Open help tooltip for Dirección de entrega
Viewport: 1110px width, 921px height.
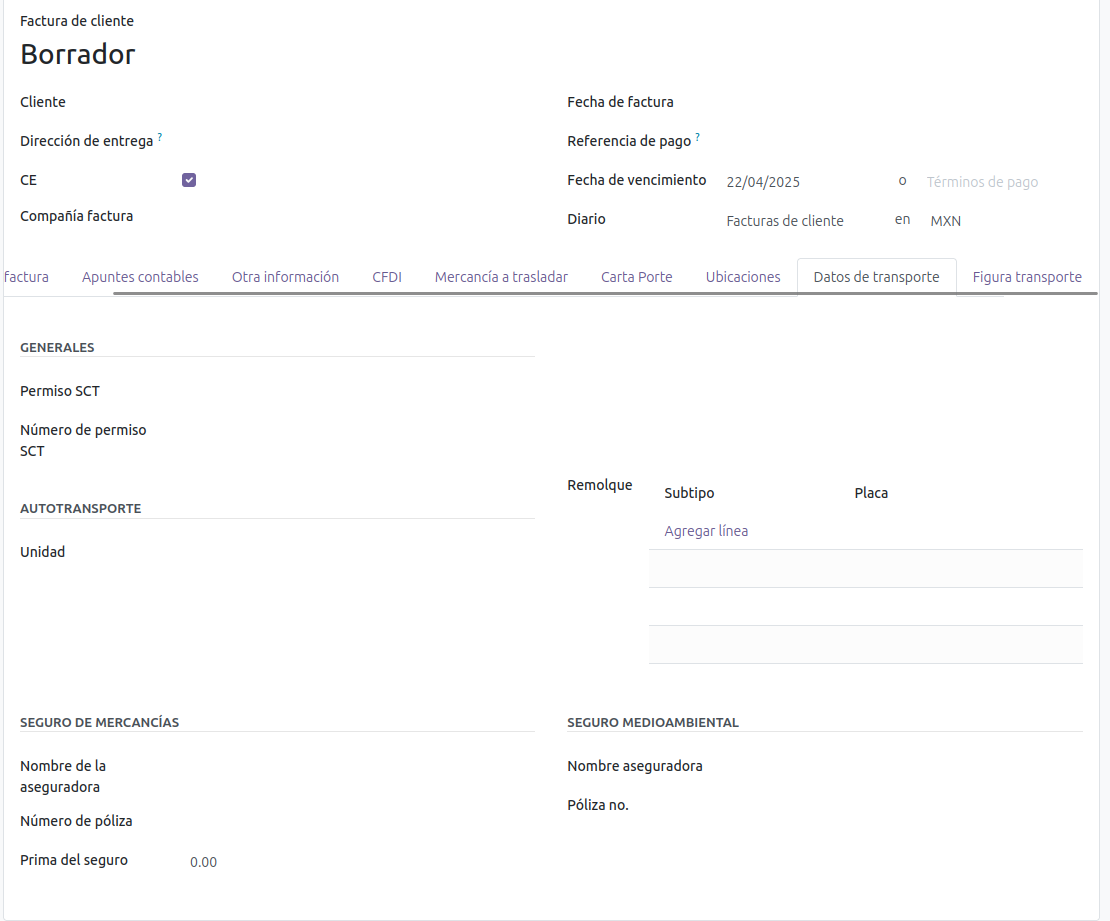[160, 138]
